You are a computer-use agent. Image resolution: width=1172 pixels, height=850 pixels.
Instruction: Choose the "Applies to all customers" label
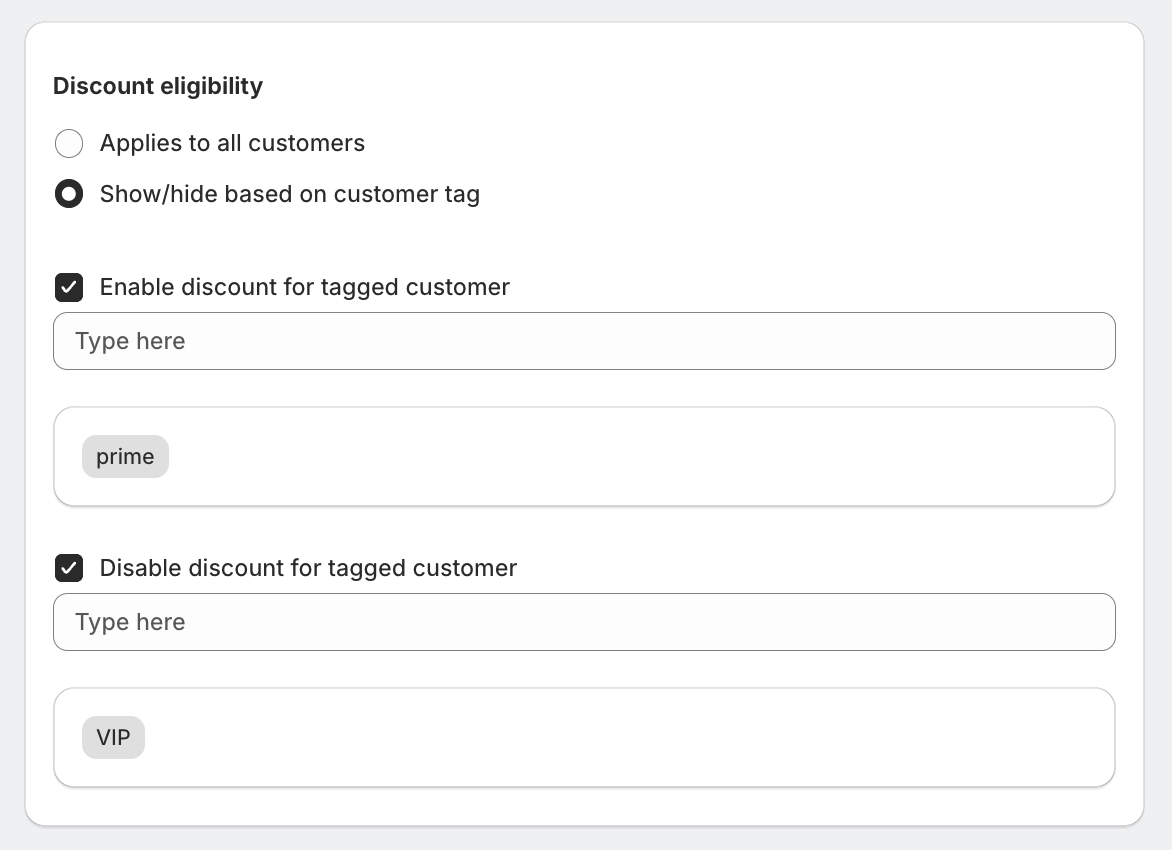(x=232, y=144)
